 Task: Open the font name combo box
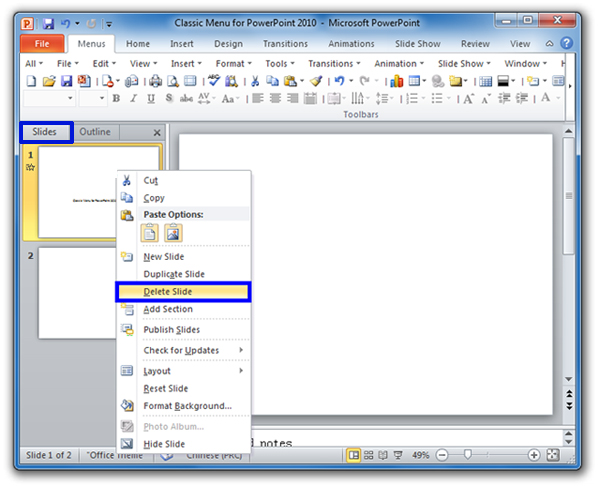[x=49, y=98]
